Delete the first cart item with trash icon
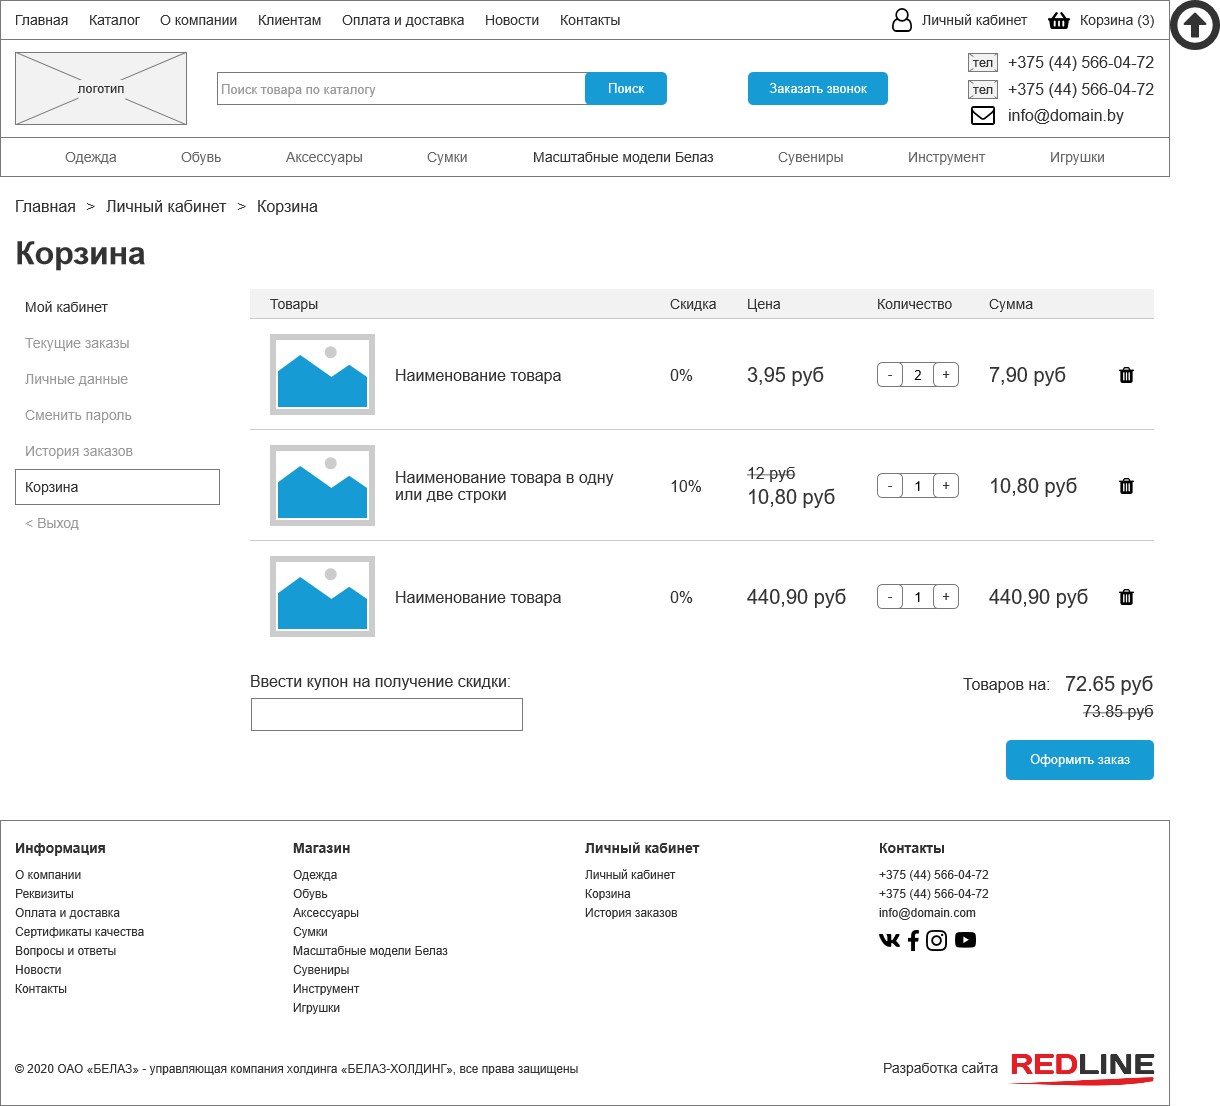 [x=1126, y=375]
